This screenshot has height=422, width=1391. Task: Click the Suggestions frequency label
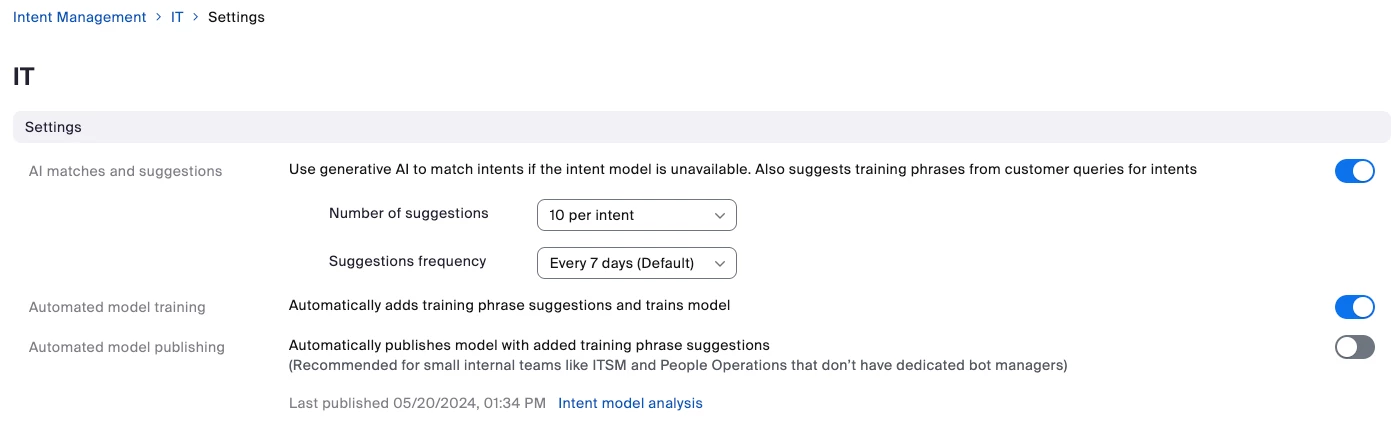[407, 261]
